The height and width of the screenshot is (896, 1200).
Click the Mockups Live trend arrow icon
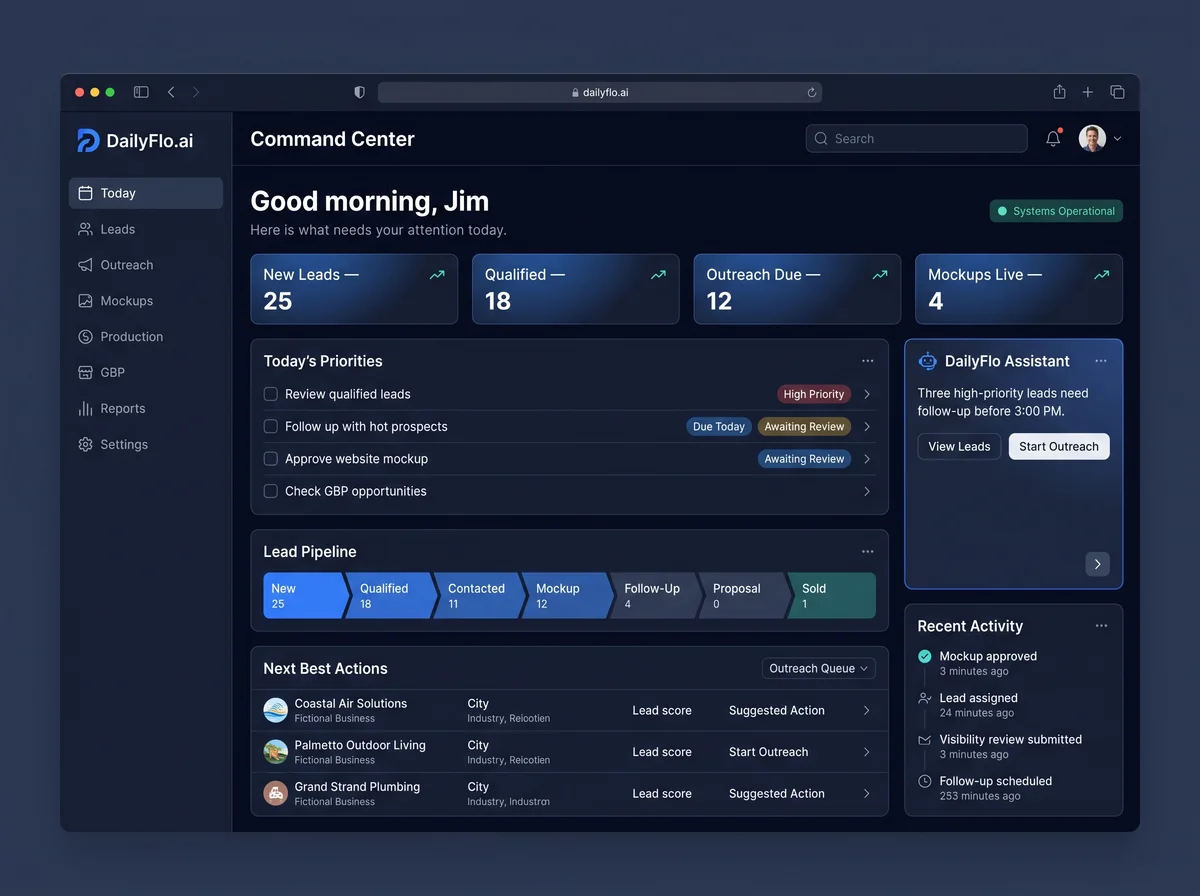click(x=1101, y=274)
